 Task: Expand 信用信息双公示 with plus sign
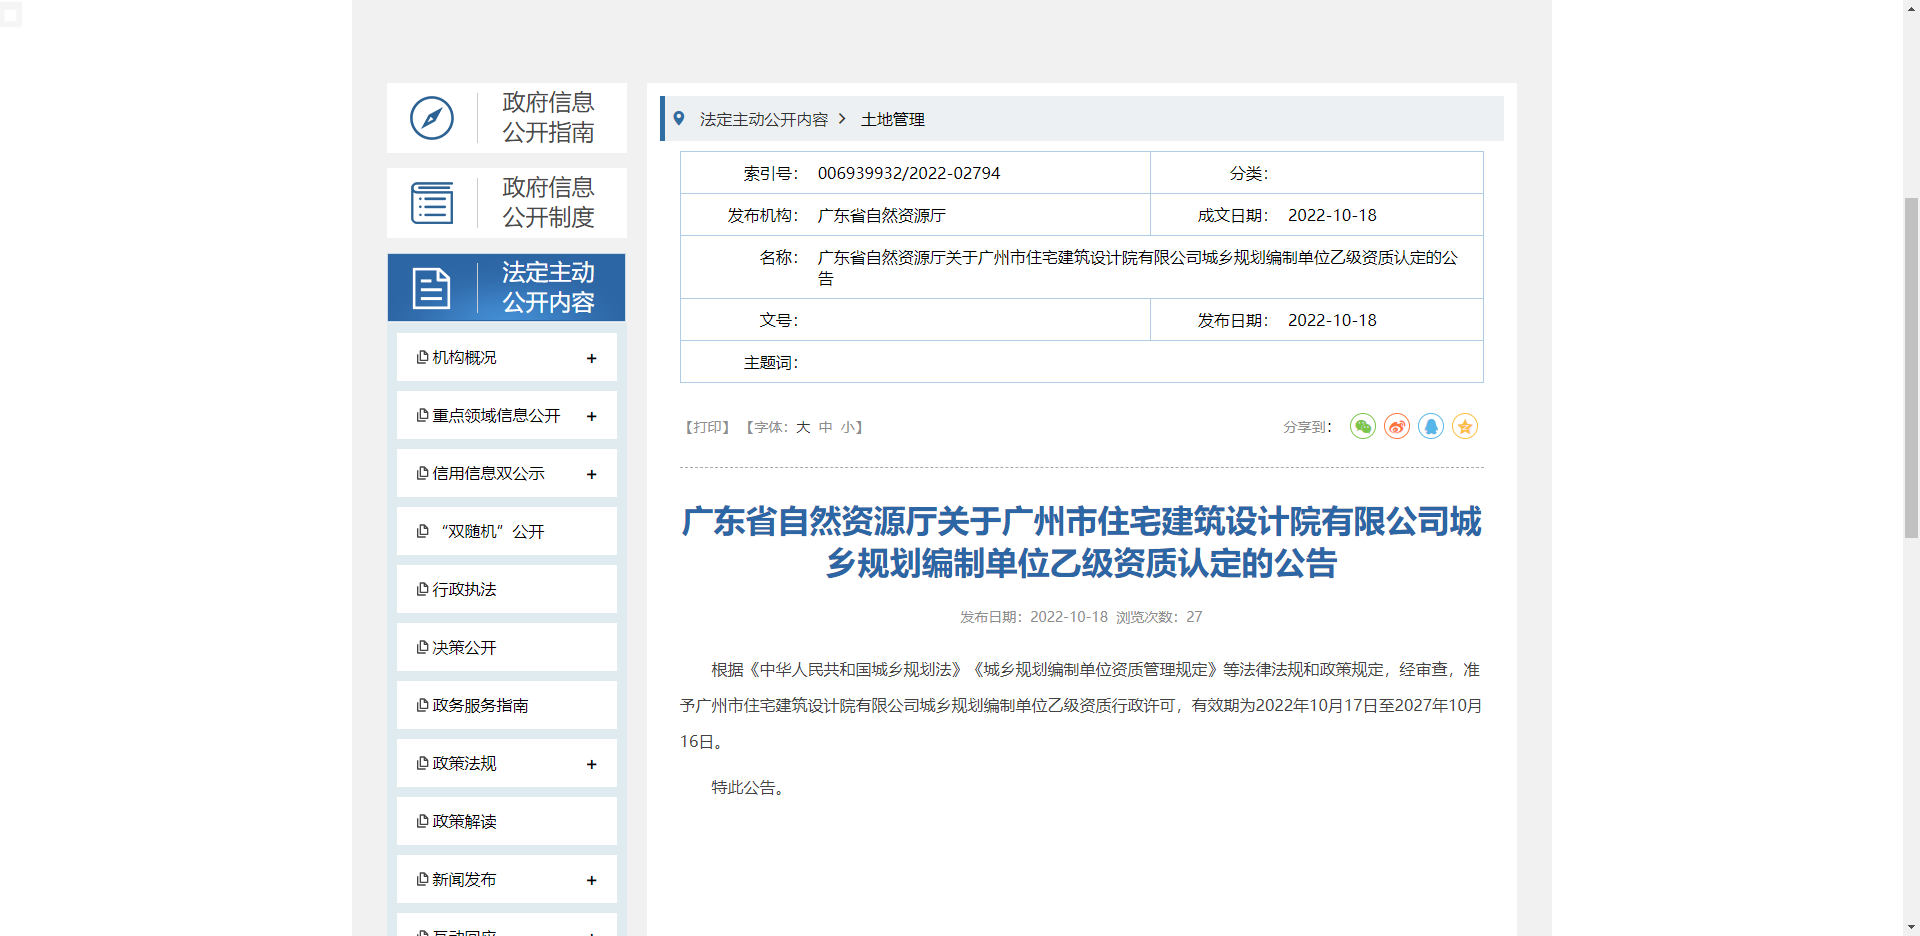pos(592,474)
